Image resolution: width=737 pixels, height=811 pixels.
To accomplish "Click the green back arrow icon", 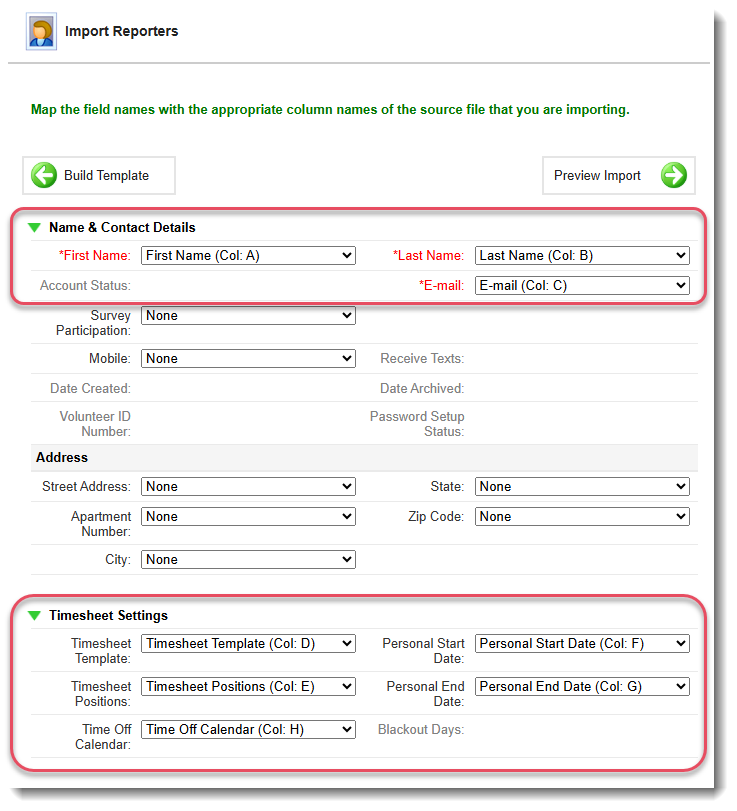I will [x=44, y=175].
